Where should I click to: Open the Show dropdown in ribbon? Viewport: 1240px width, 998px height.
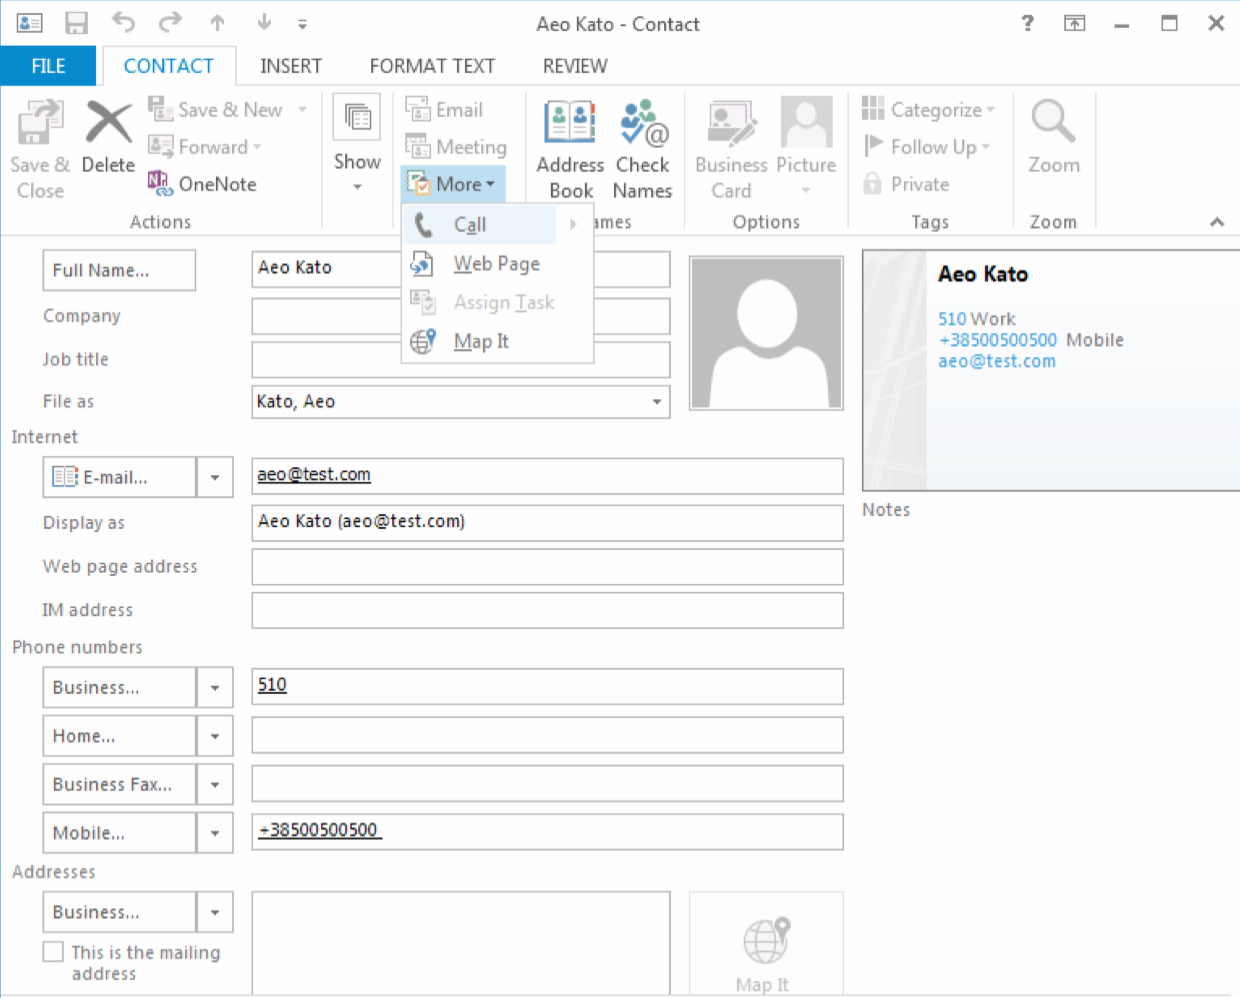coord(357,186)
